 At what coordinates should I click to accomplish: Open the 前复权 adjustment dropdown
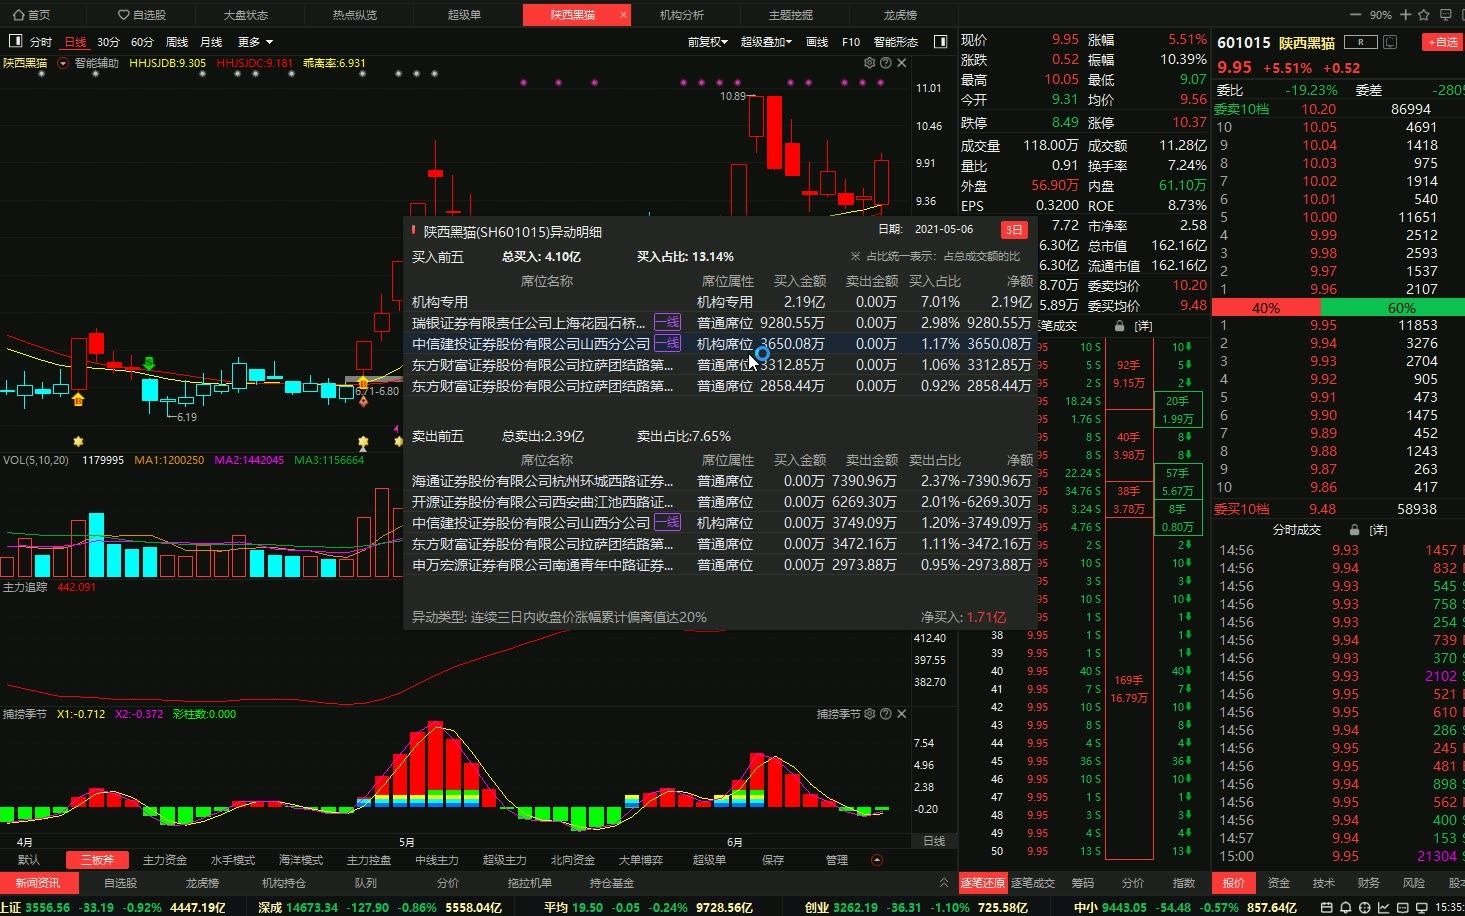pos(707,42)
